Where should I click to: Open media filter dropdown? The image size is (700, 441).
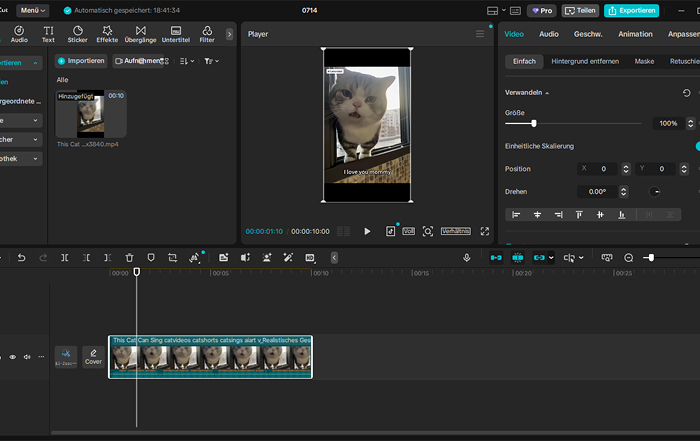[x=211, y=61]
